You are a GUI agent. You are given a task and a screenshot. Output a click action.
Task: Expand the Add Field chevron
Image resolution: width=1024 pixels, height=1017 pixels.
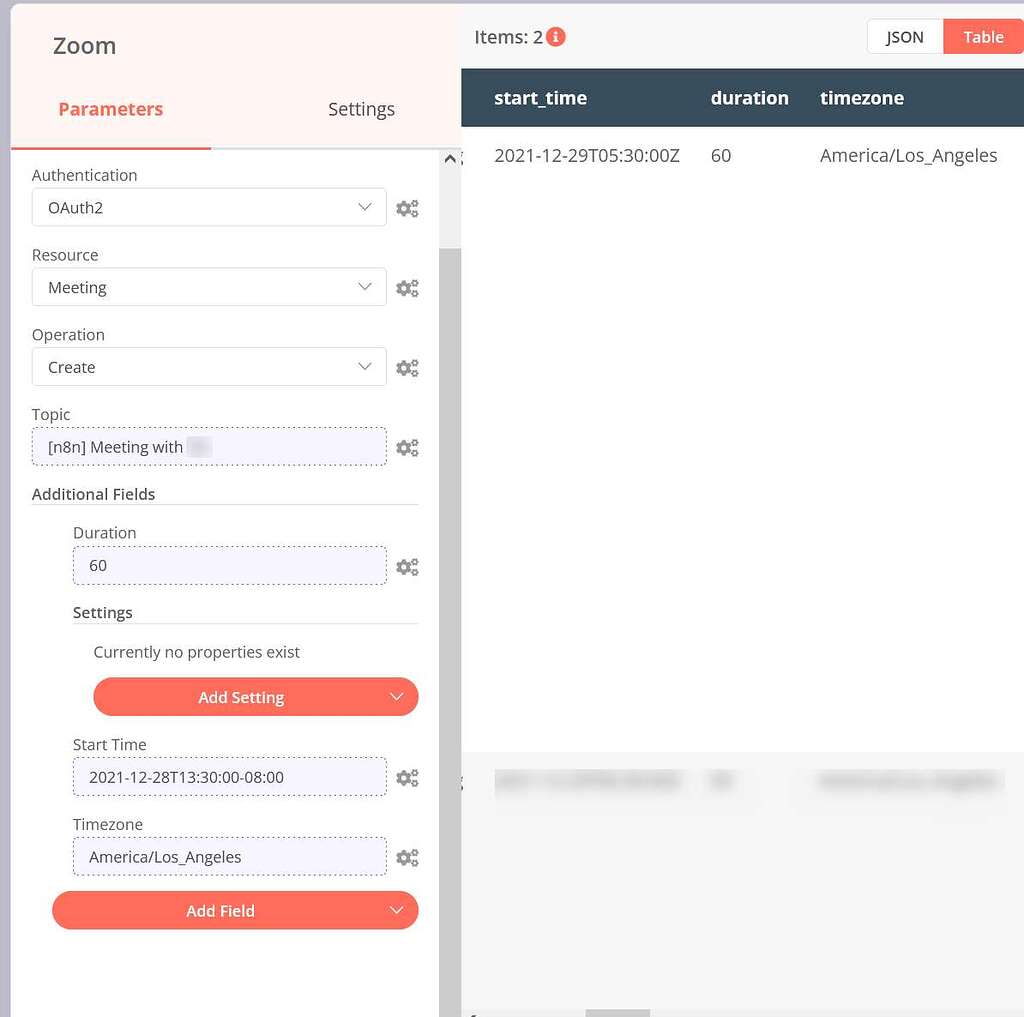(397, 910)
